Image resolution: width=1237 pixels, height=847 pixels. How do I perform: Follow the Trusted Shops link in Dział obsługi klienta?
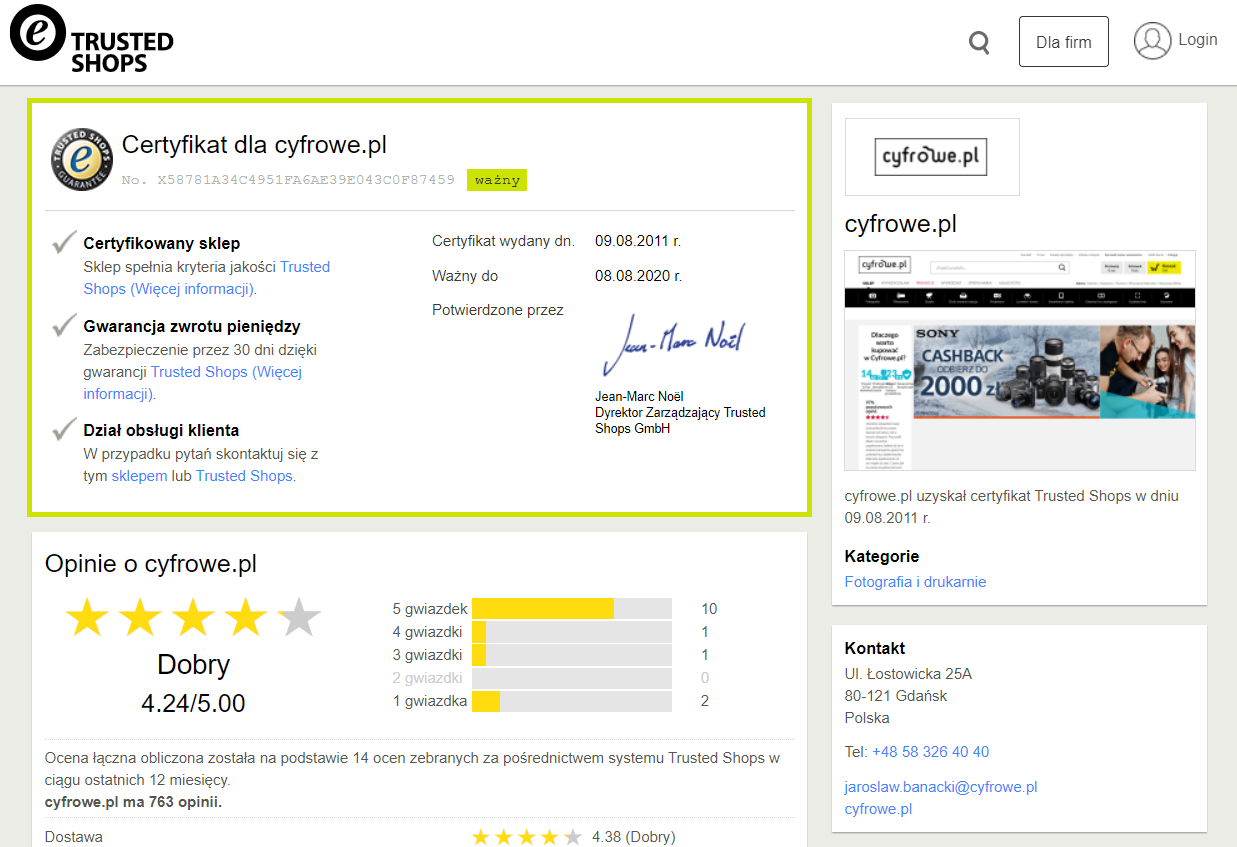pos(244,476)
